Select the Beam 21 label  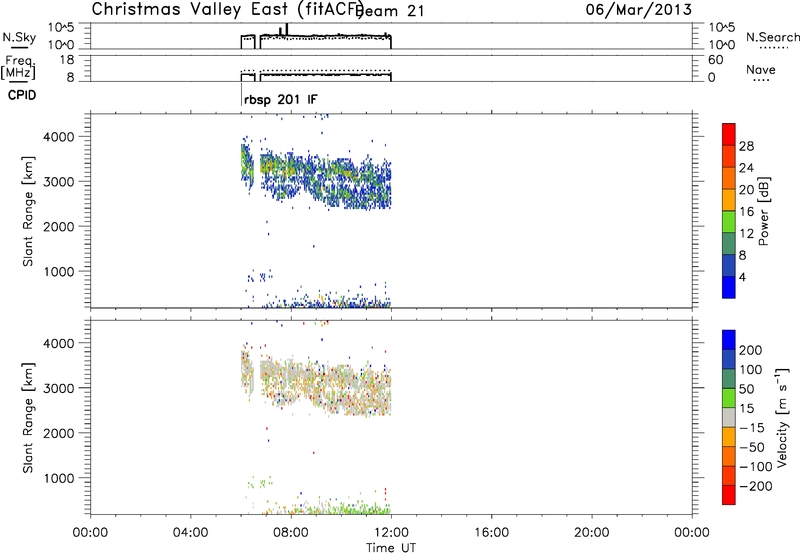[x=390, y=10]
